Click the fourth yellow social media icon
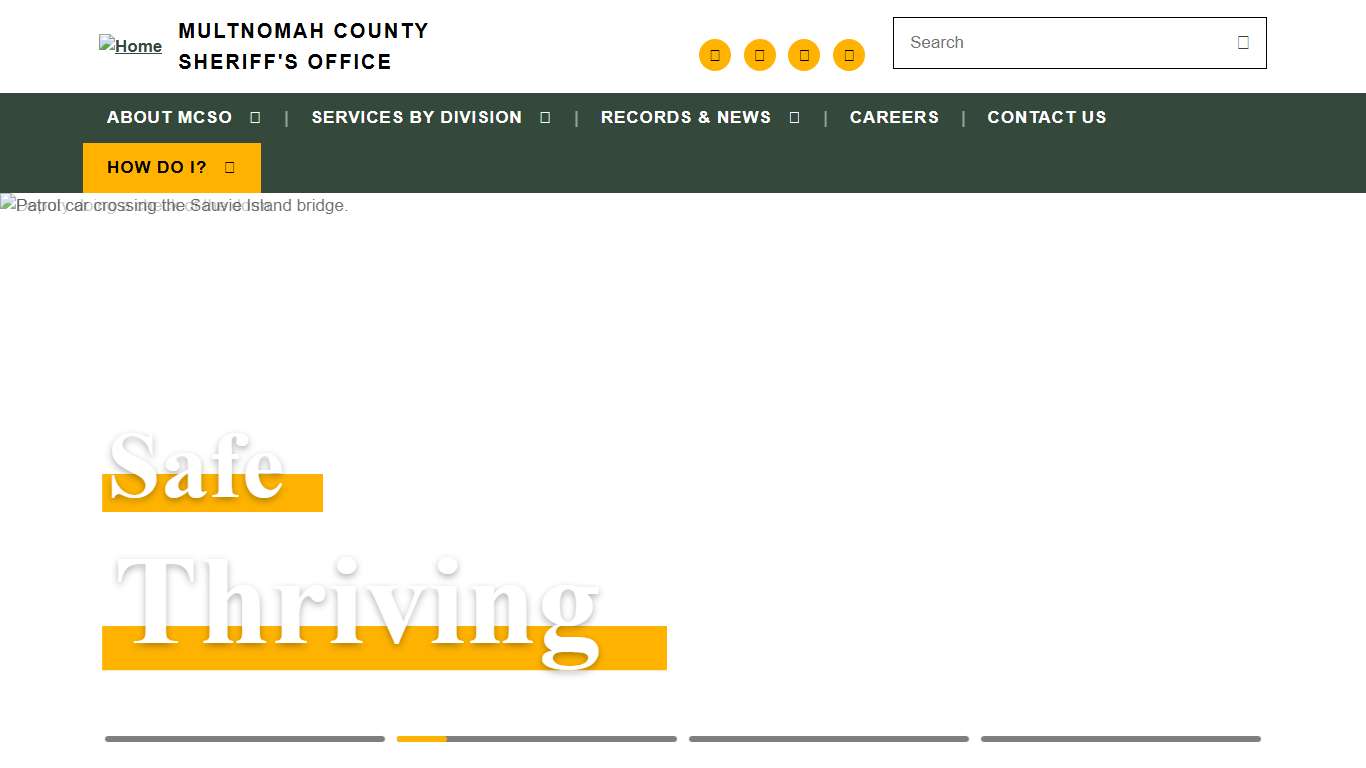The height and width of the screenshot is (768, 1366). (848, 55)
